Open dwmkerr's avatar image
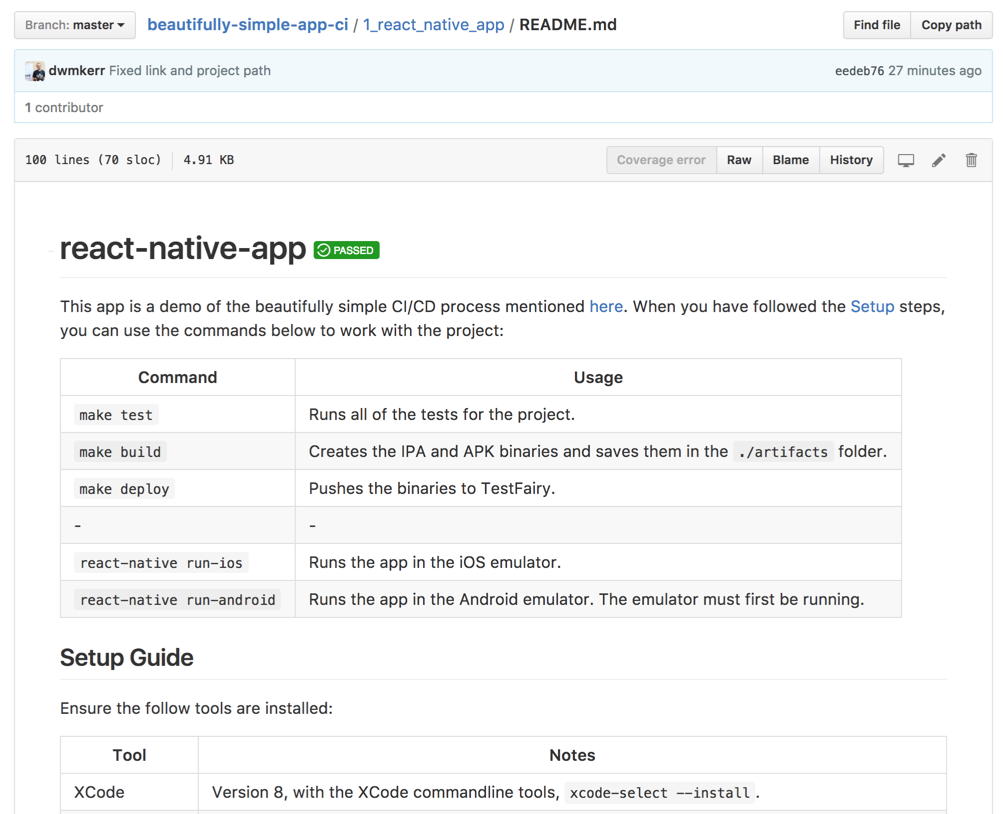 35,71
